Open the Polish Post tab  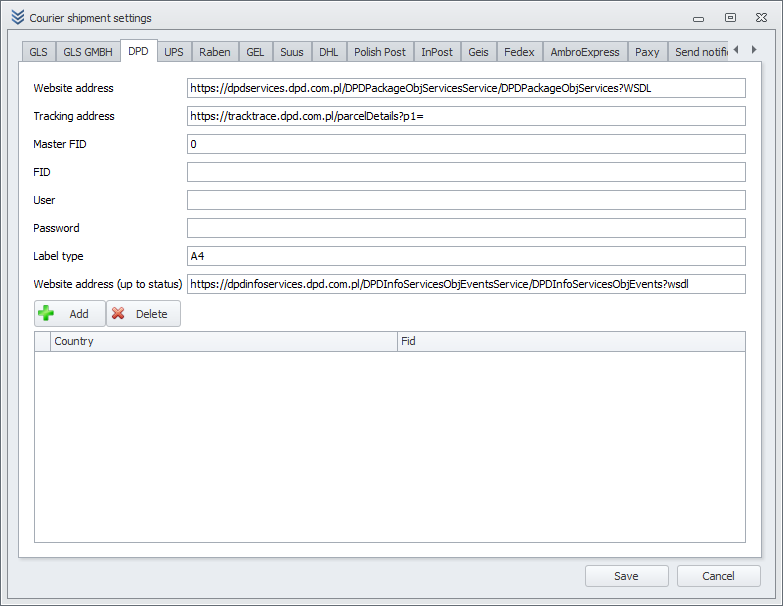[380, 52]
